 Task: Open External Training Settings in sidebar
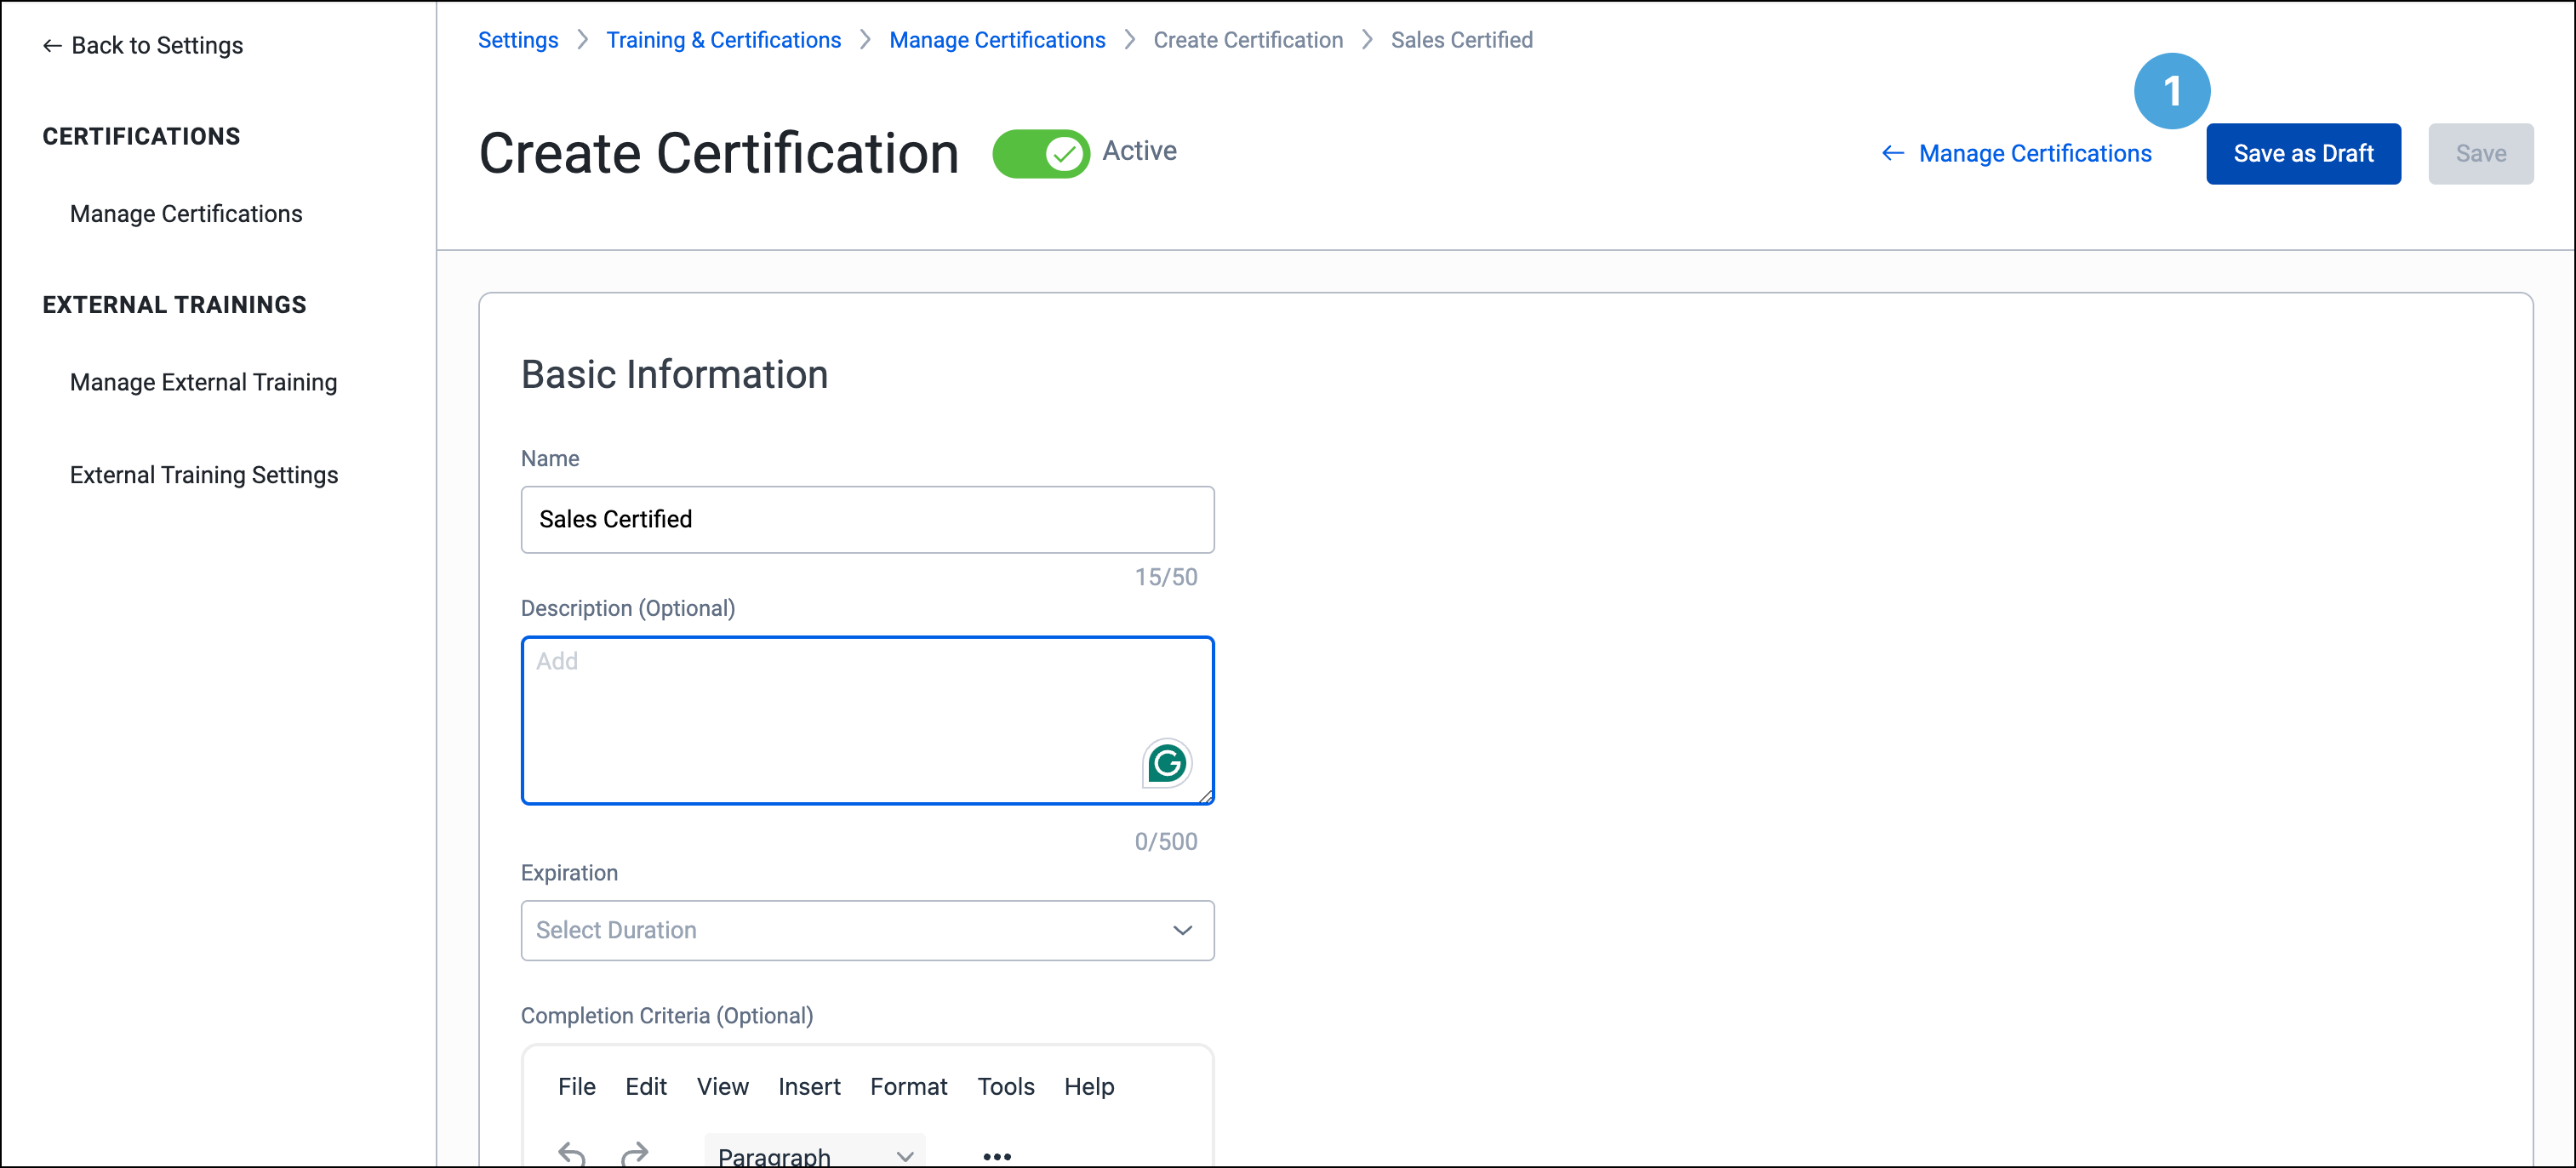[x=204, y=475]
